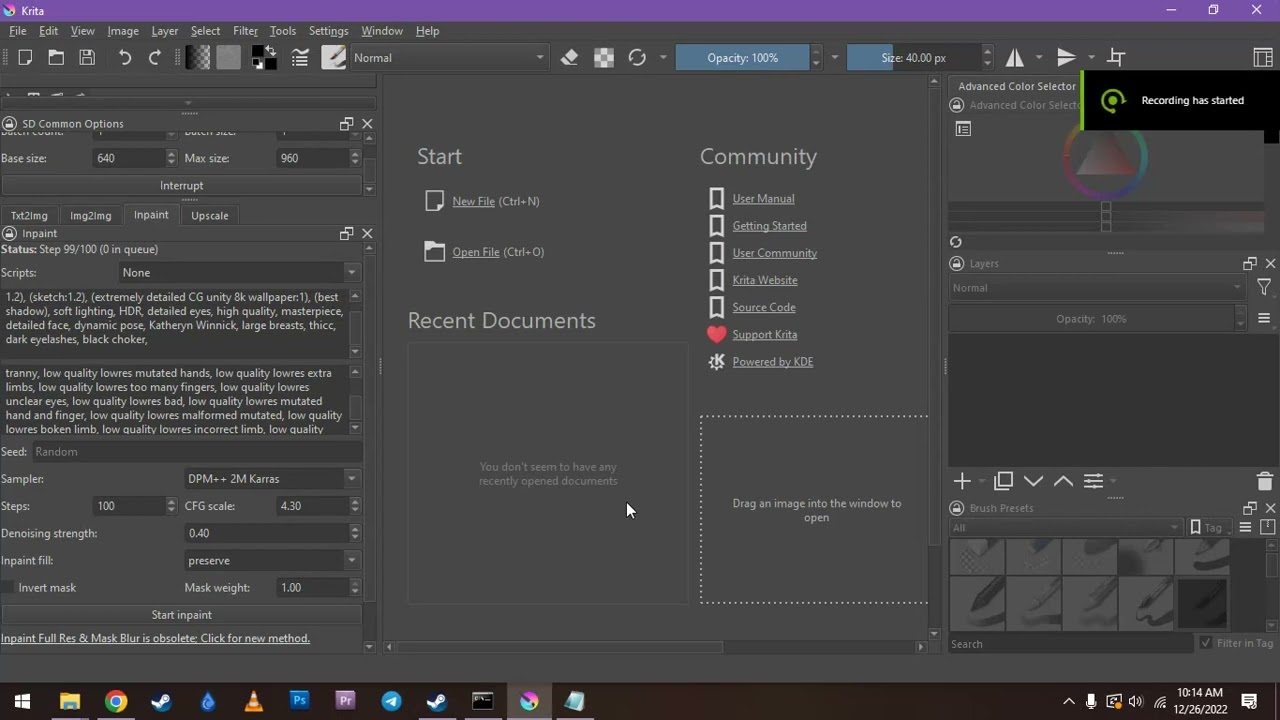
Task: Click the delete layer trash icon
Action: tap(1264, 481)
